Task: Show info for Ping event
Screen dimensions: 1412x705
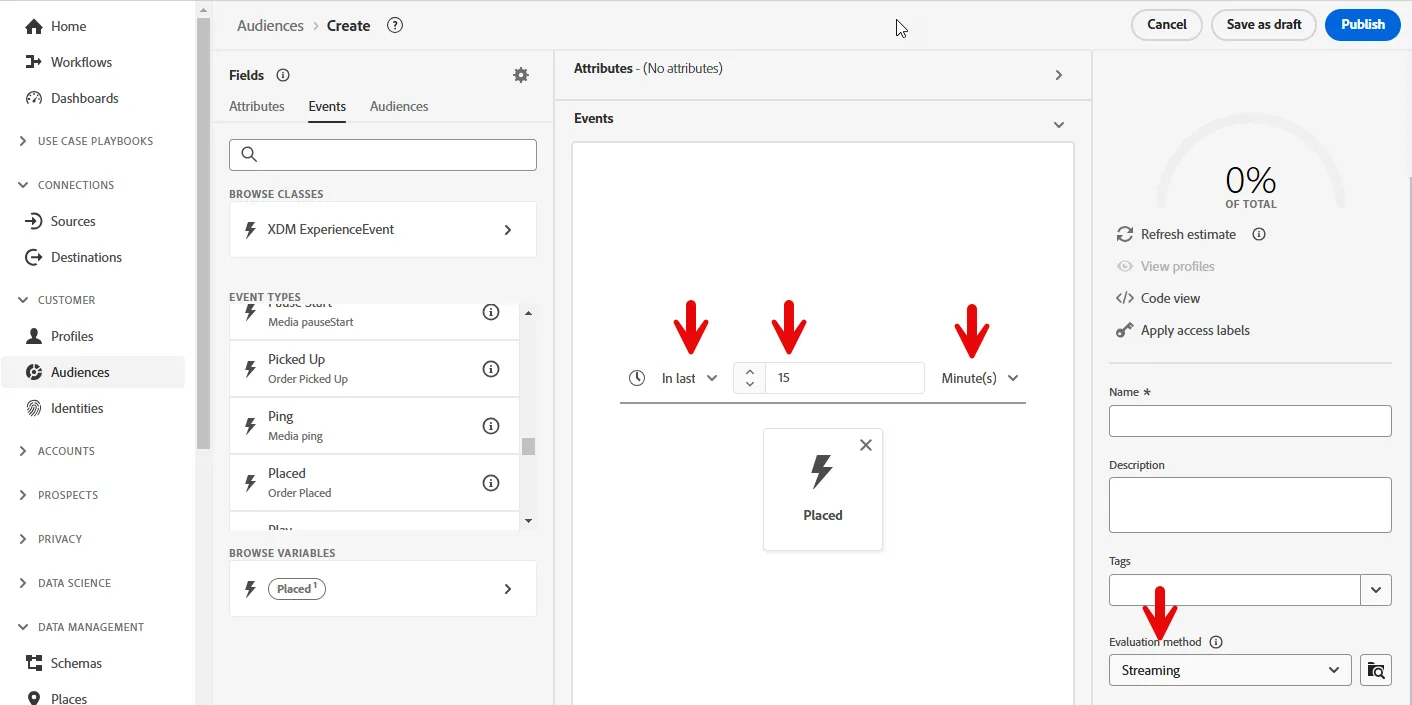Action: [x=491, y=426]
